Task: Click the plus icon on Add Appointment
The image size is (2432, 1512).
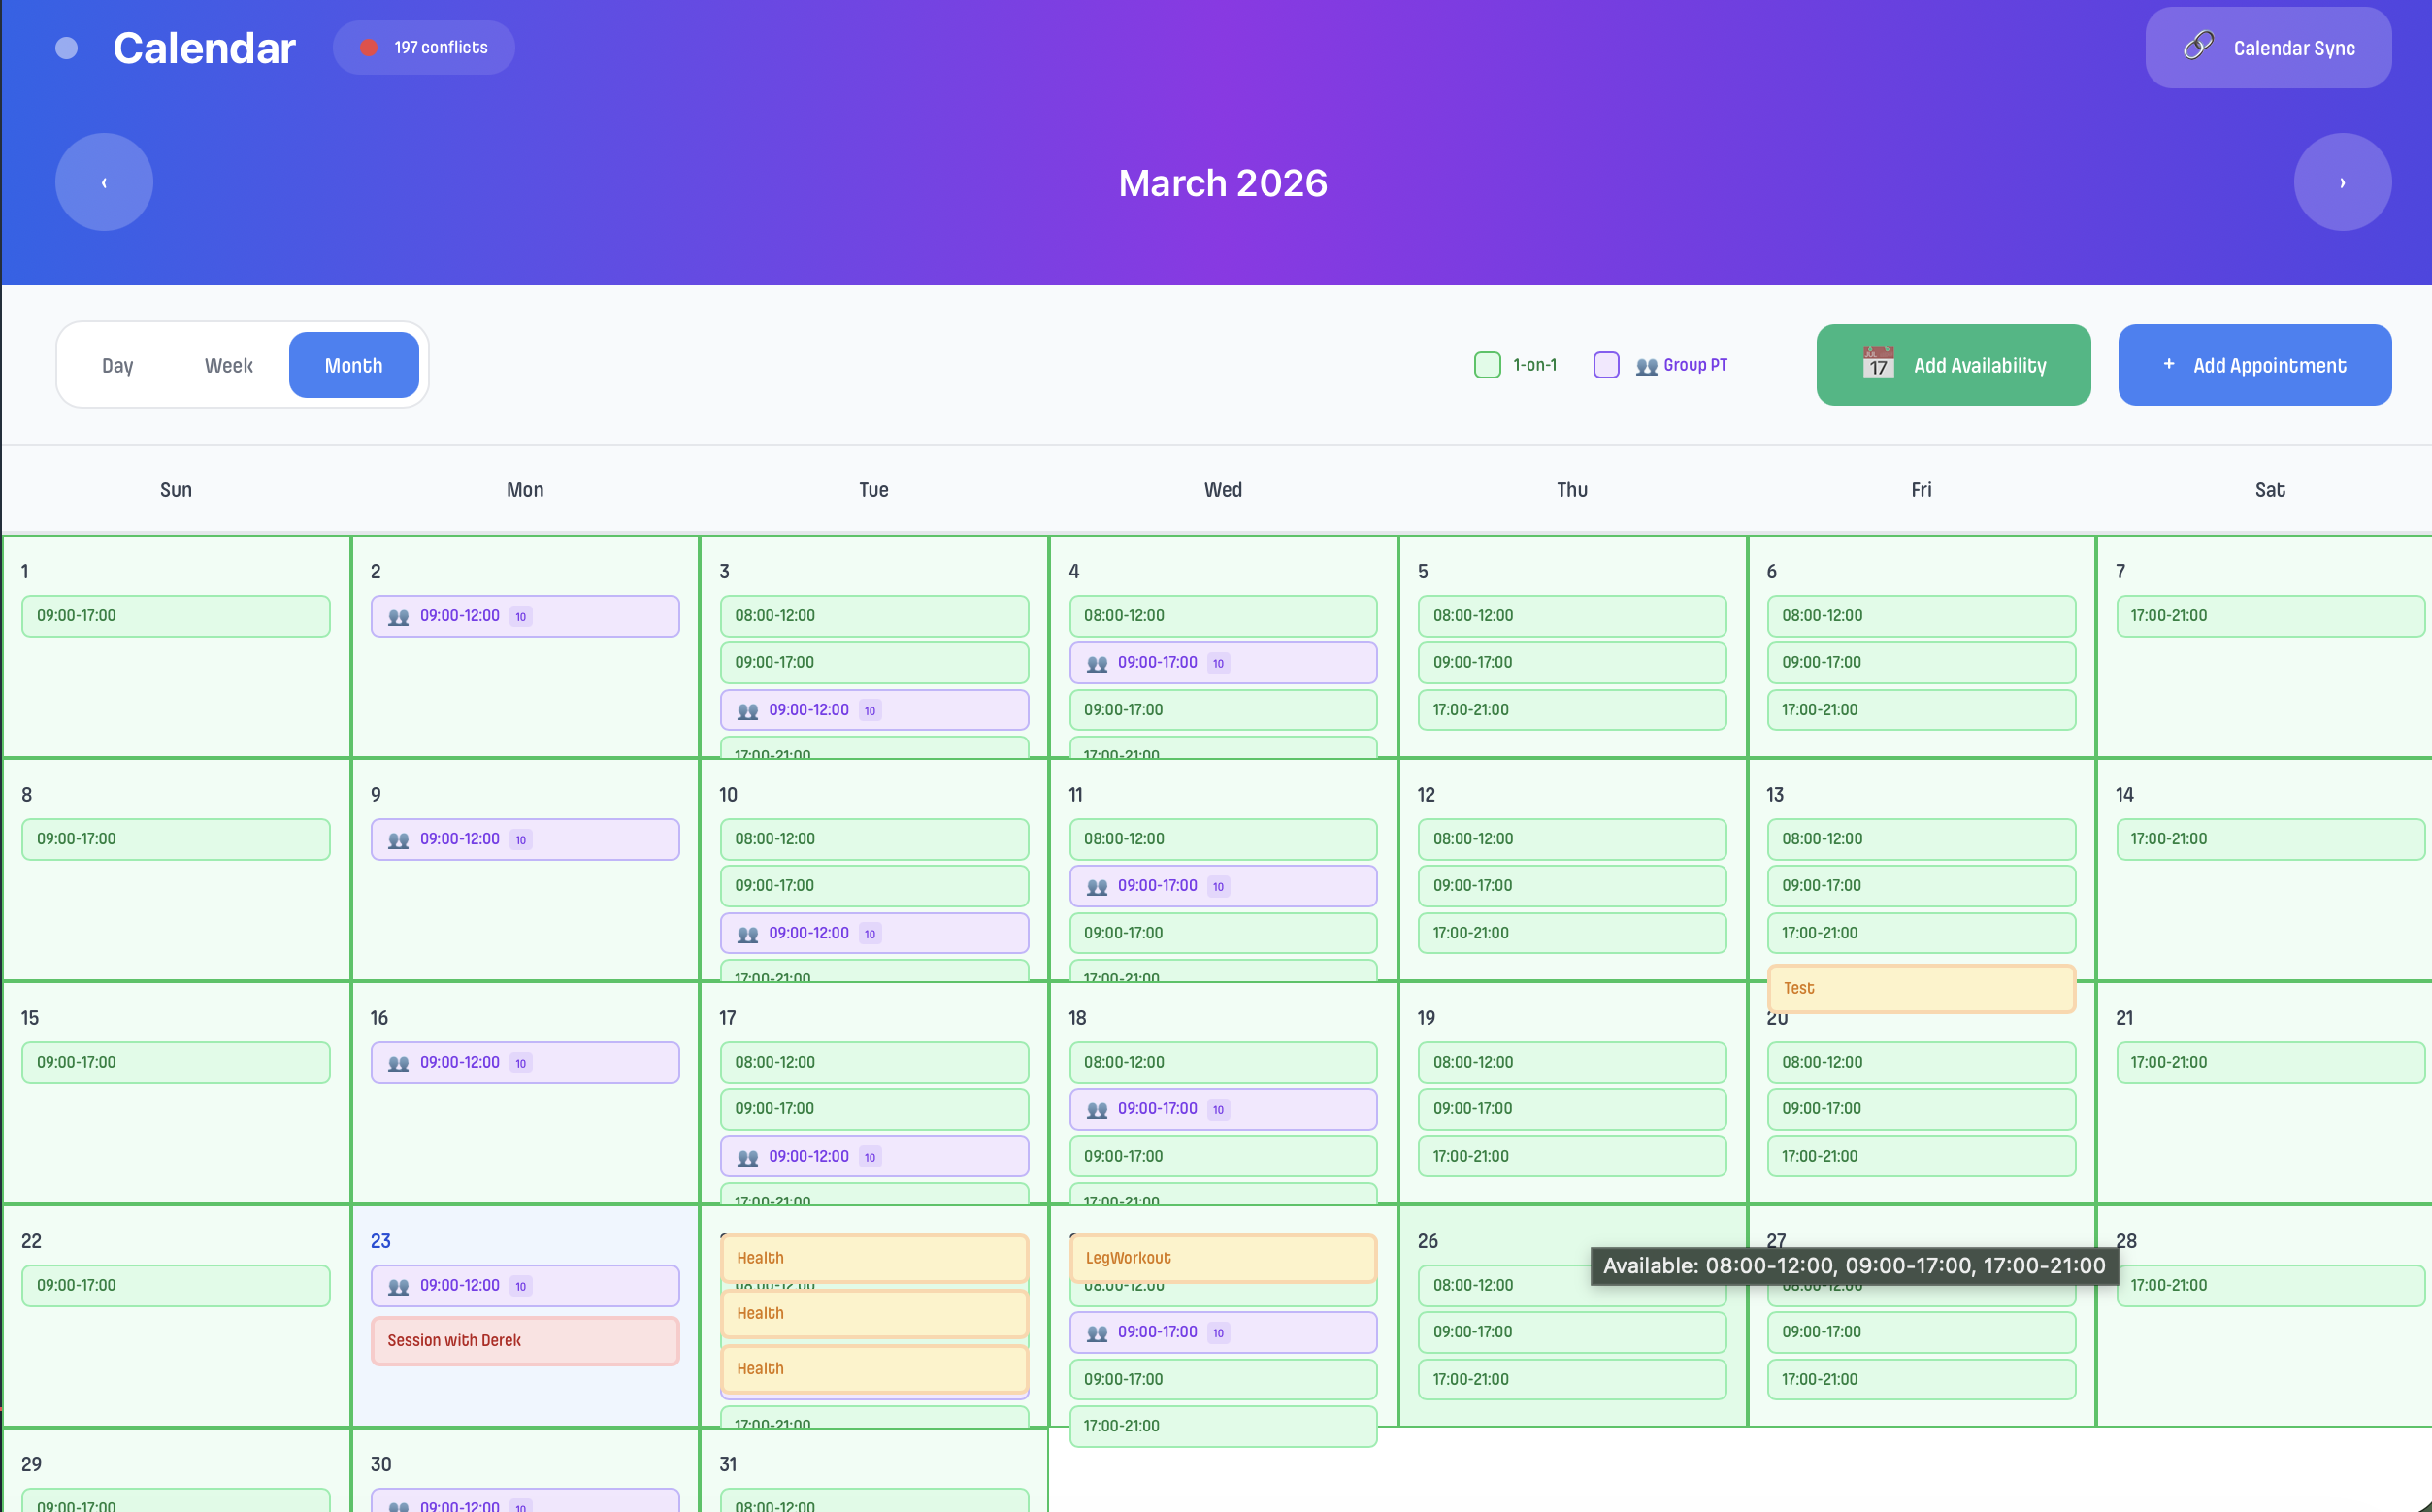Action: 2167,364
